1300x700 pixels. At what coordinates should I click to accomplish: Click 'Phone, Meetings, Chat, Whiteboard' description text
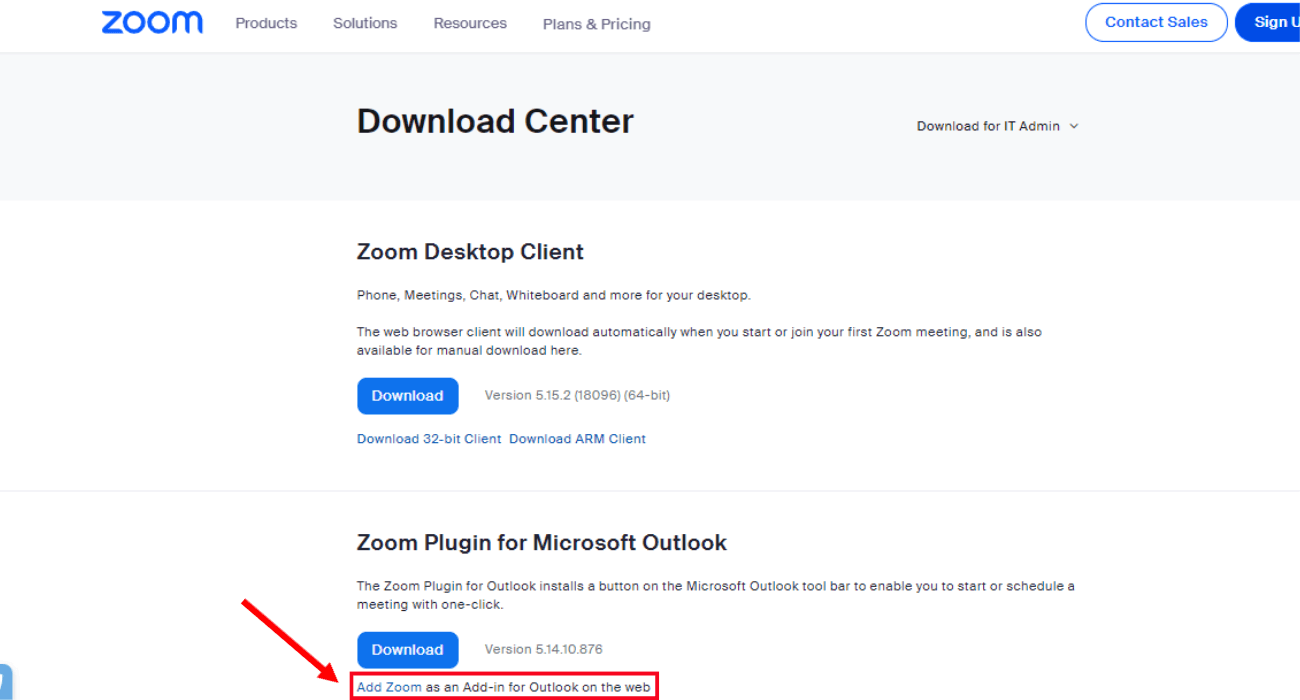(553, 295)
